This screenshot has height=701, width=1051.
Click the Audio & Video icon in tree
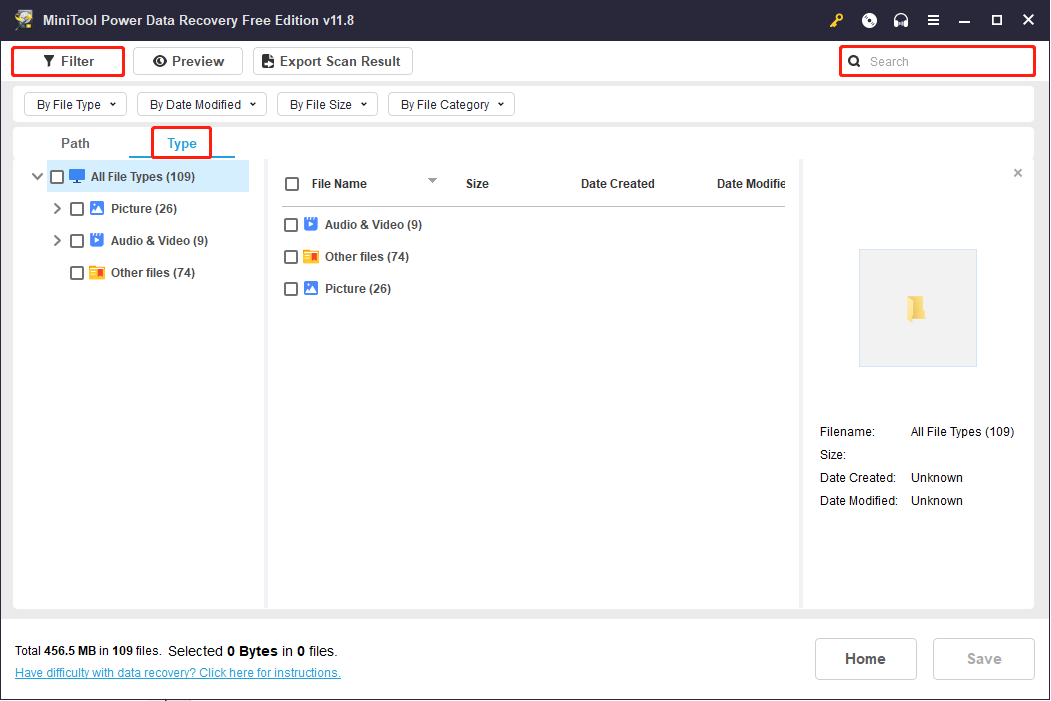(97, 240)
